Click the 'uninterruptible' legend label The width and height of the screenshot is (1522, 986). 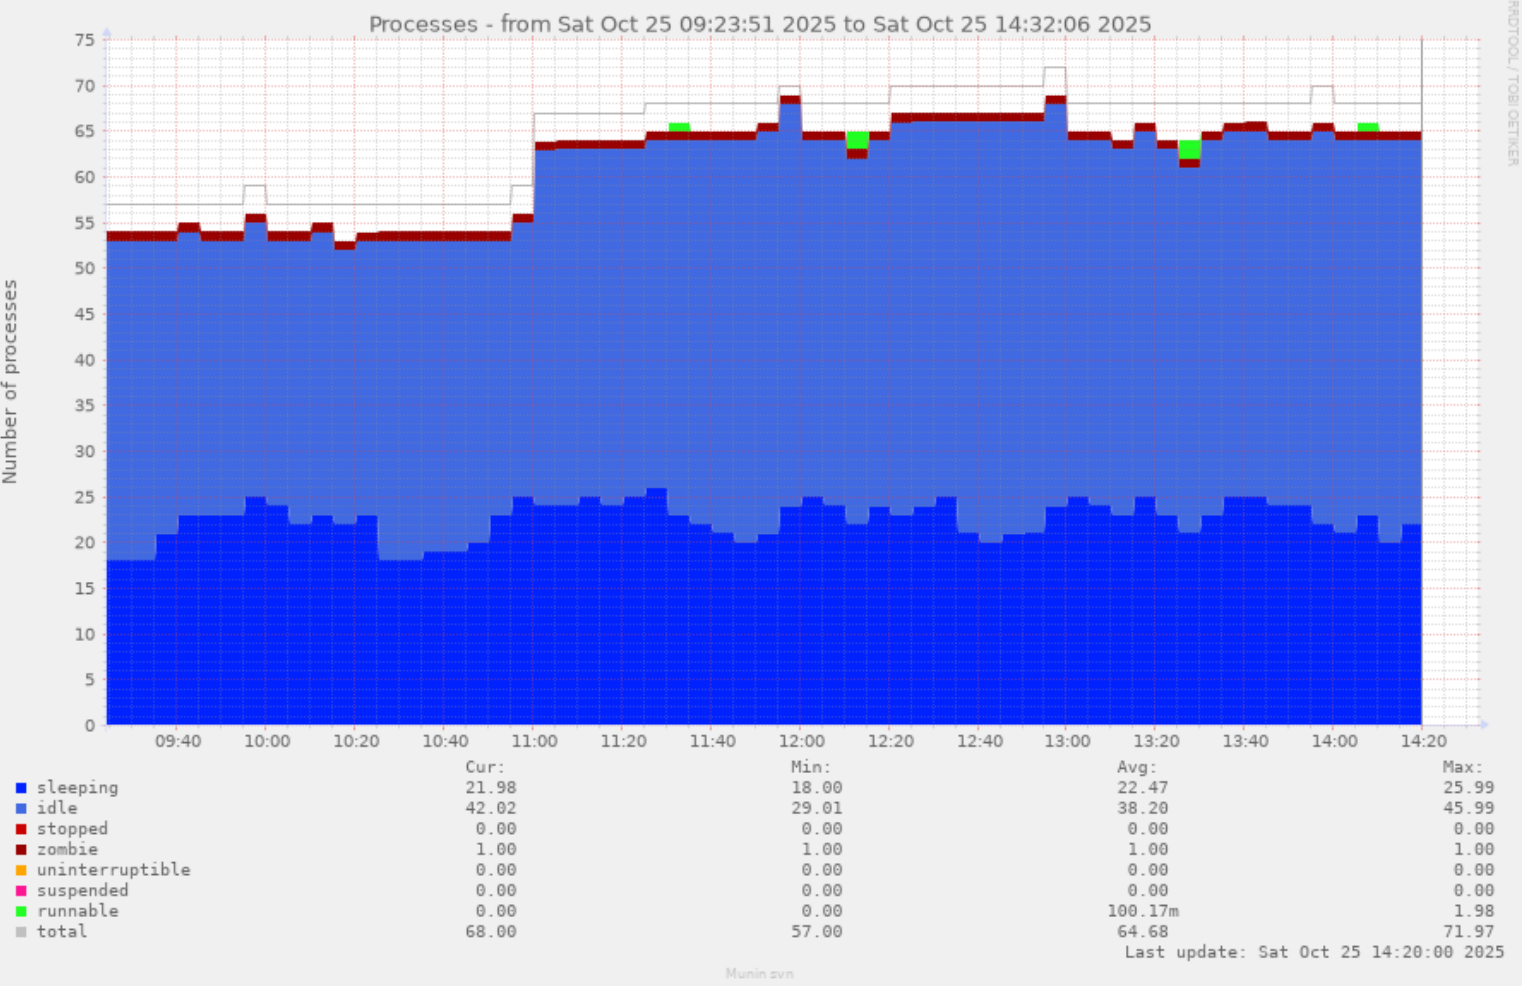coord(113,870)
